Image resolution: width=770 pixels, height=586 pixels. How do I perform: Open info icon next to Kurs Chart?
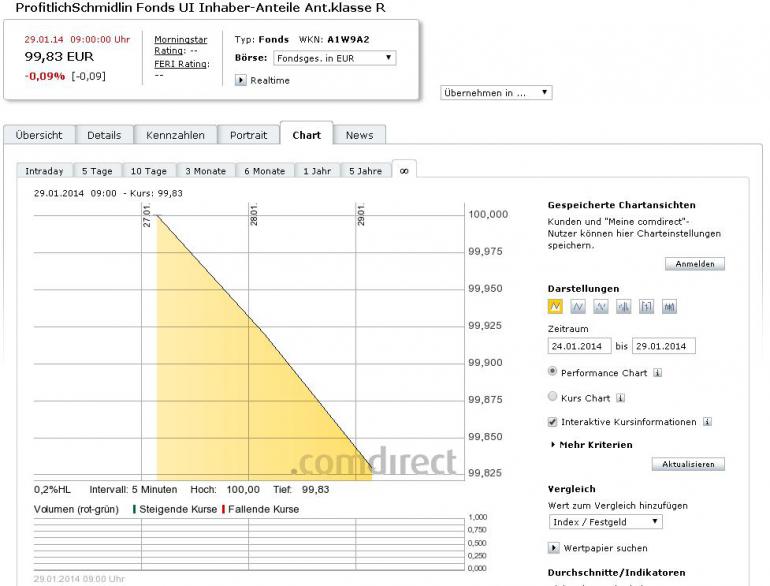coord(621,398)
